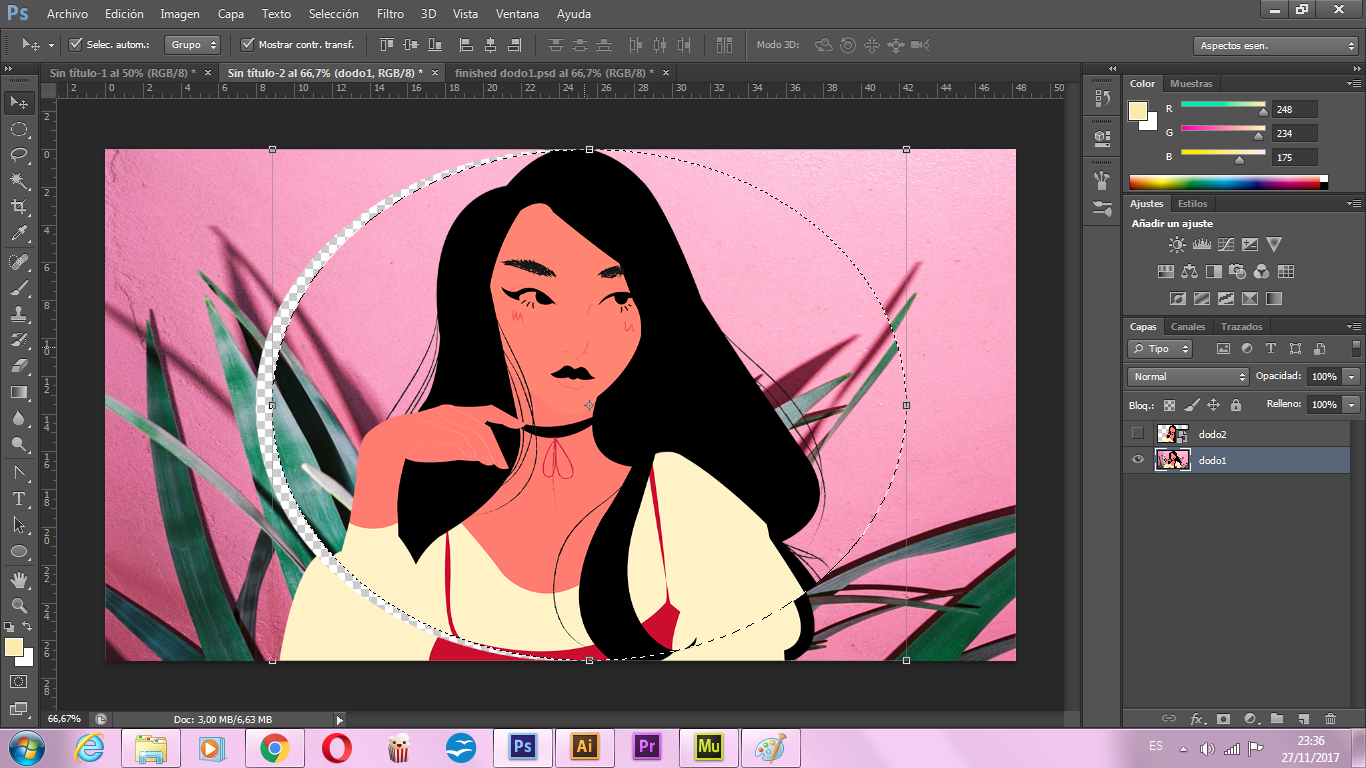
Task: Select the Move tool
Action: pos(18,102)
